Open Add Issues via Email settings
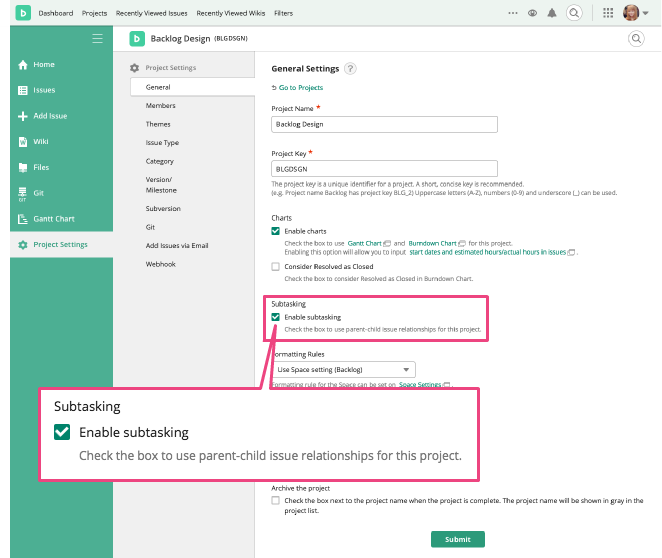Screen dimensions: 662x558 177,246
